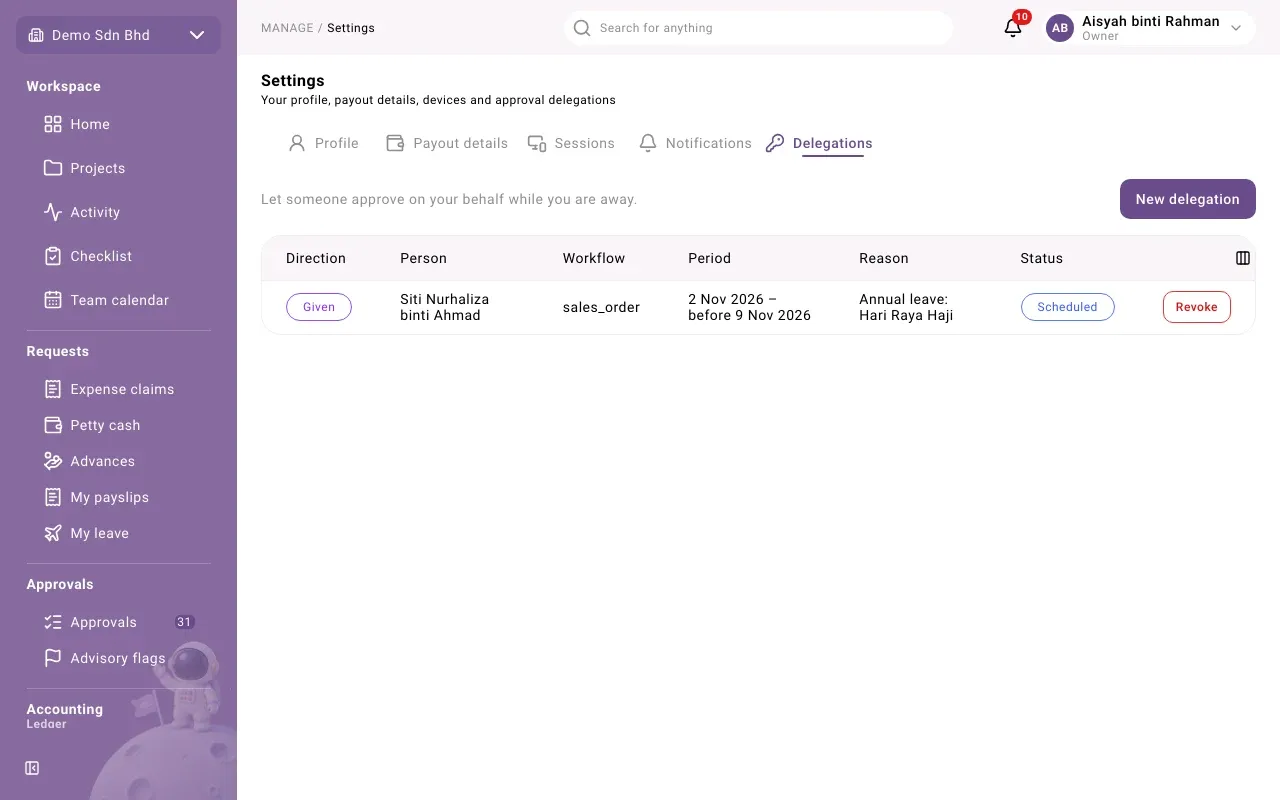Click the Home grid icon
The height and width of the screenshot is (800, 1280).
53,124
